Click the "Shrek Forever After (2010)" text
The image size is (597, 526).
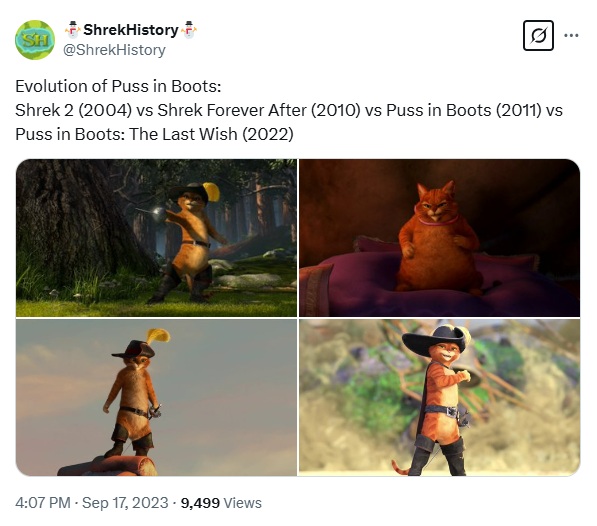point(259,110)
